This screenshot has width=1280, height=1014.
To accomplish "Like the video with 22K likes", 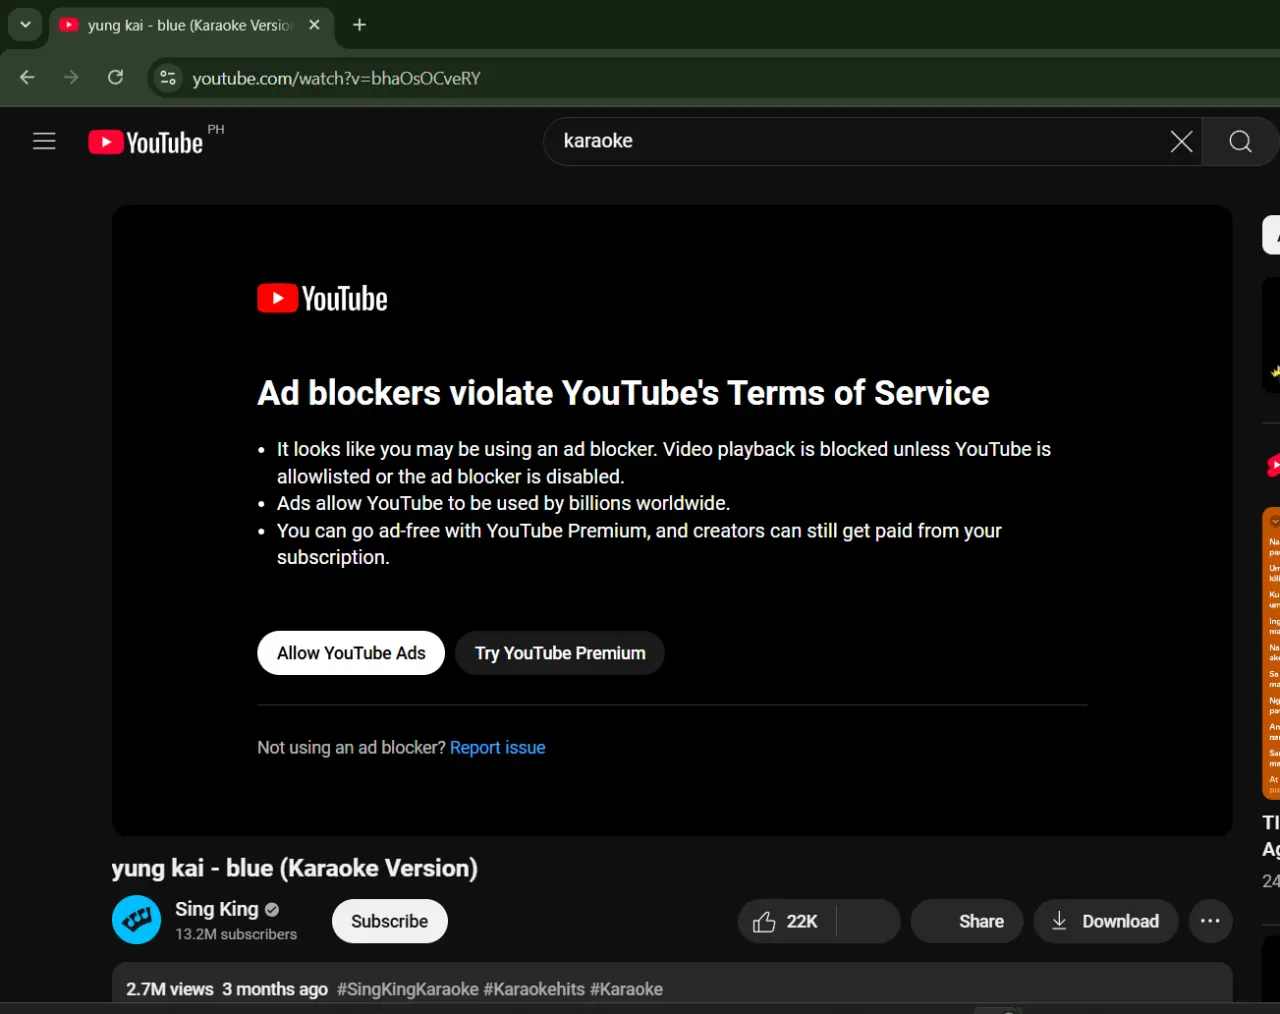I will point(787,921).
